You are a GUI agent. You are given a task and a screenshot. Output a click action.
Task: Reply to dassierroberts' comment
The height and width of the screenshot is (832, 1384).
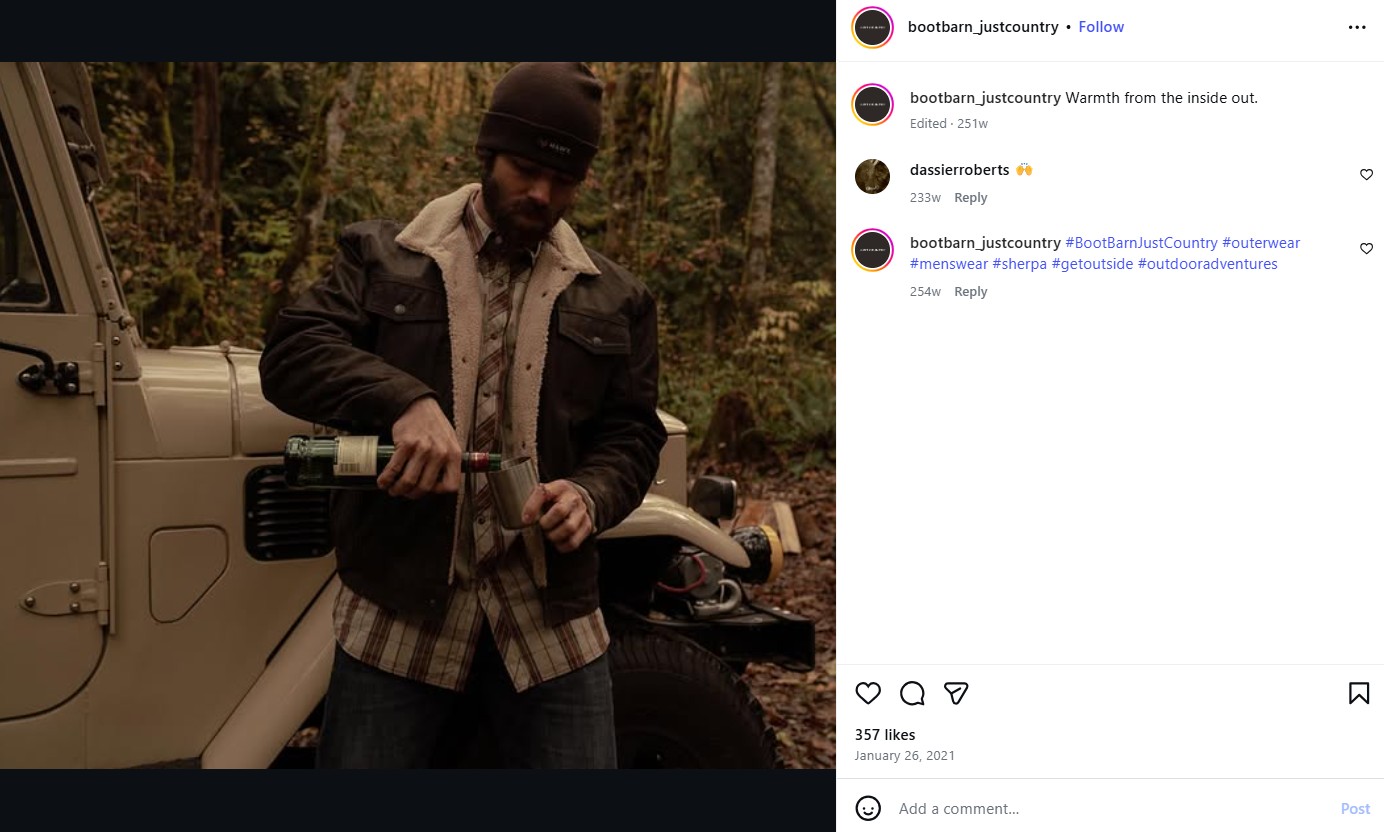970,198
